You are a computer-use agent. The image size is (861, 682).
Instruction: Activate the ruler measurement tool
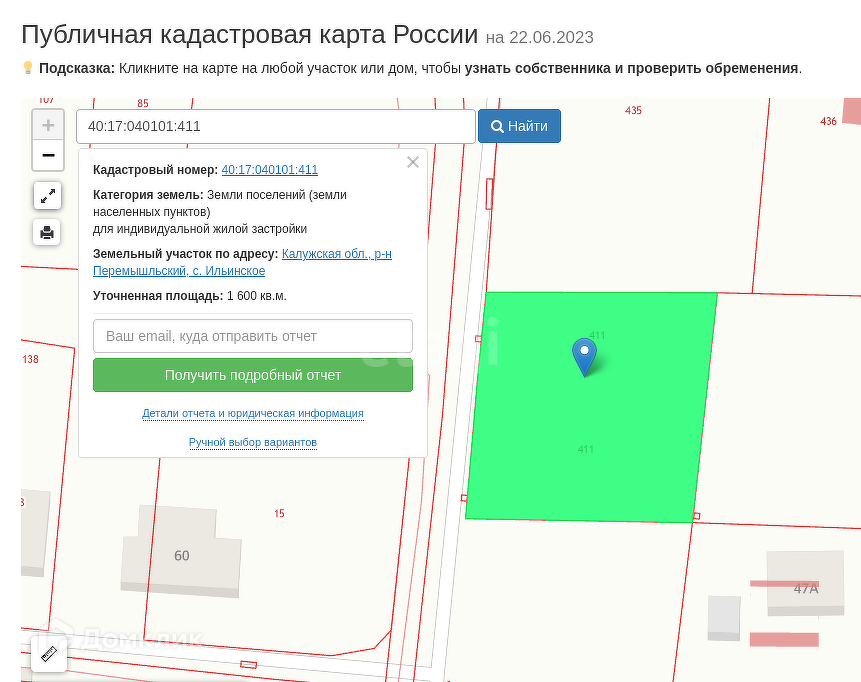point(49,653)
